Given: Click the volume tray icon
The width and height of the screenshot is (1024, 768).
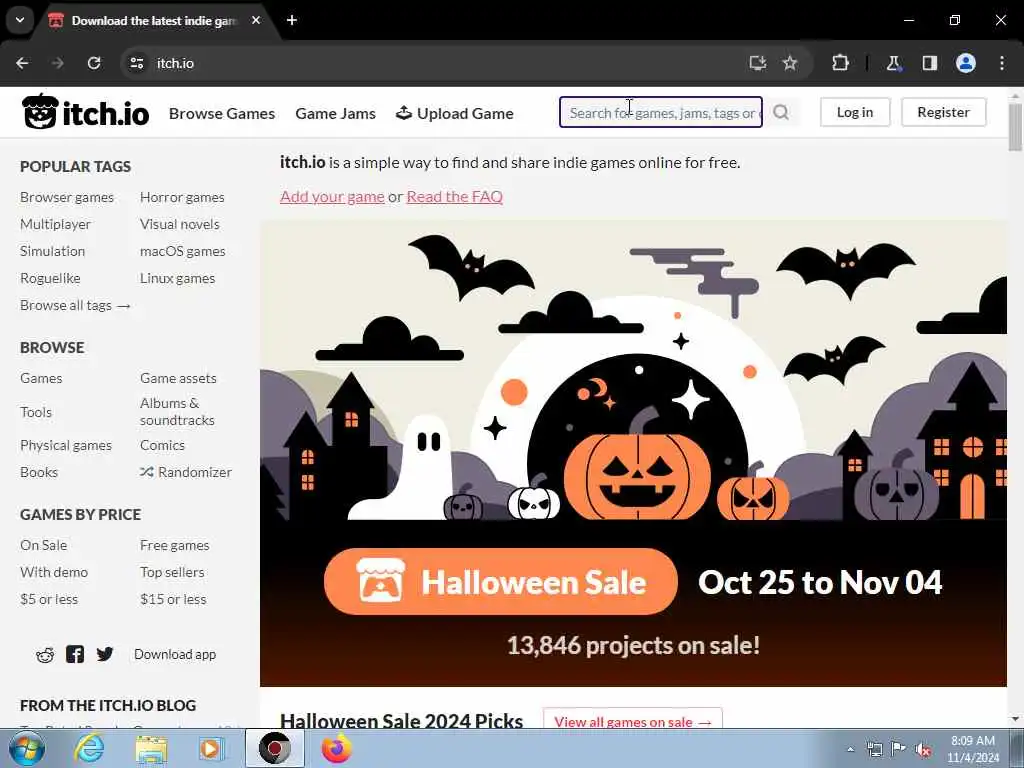Looking at the screenshot, I should click(923, 750).
